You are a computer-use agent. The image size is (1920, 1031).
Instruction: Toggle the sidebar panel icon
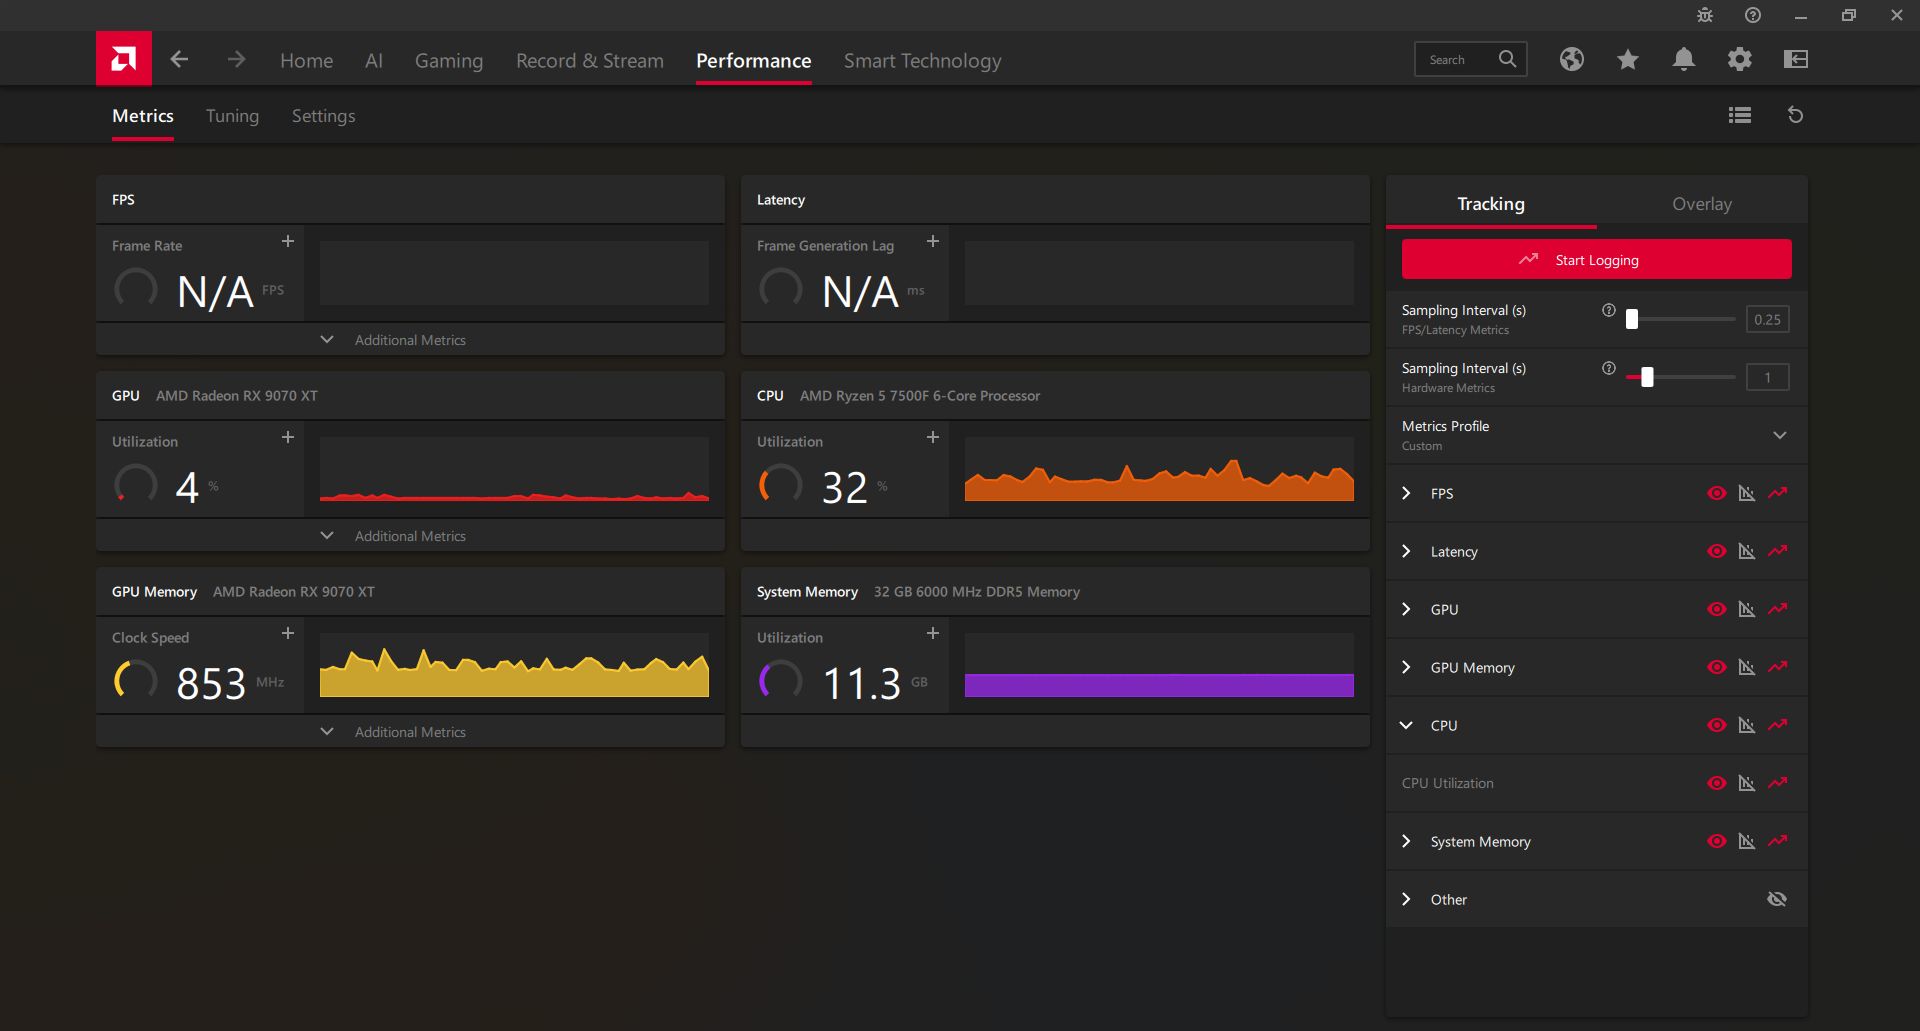1796,59
